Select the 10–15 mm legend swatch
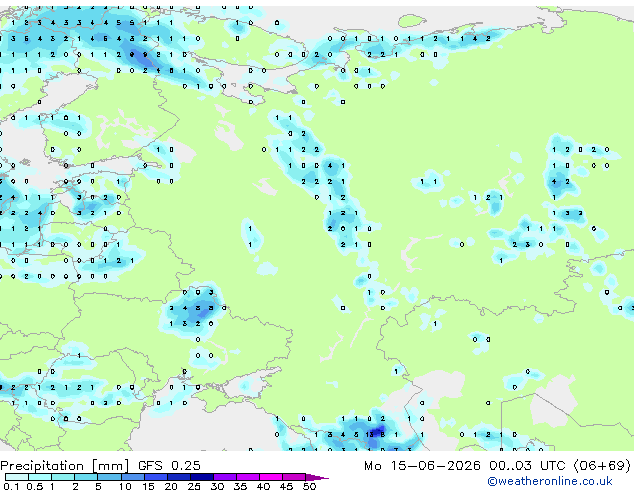This screenshot has height=490, width=634. tap(132, 477)
